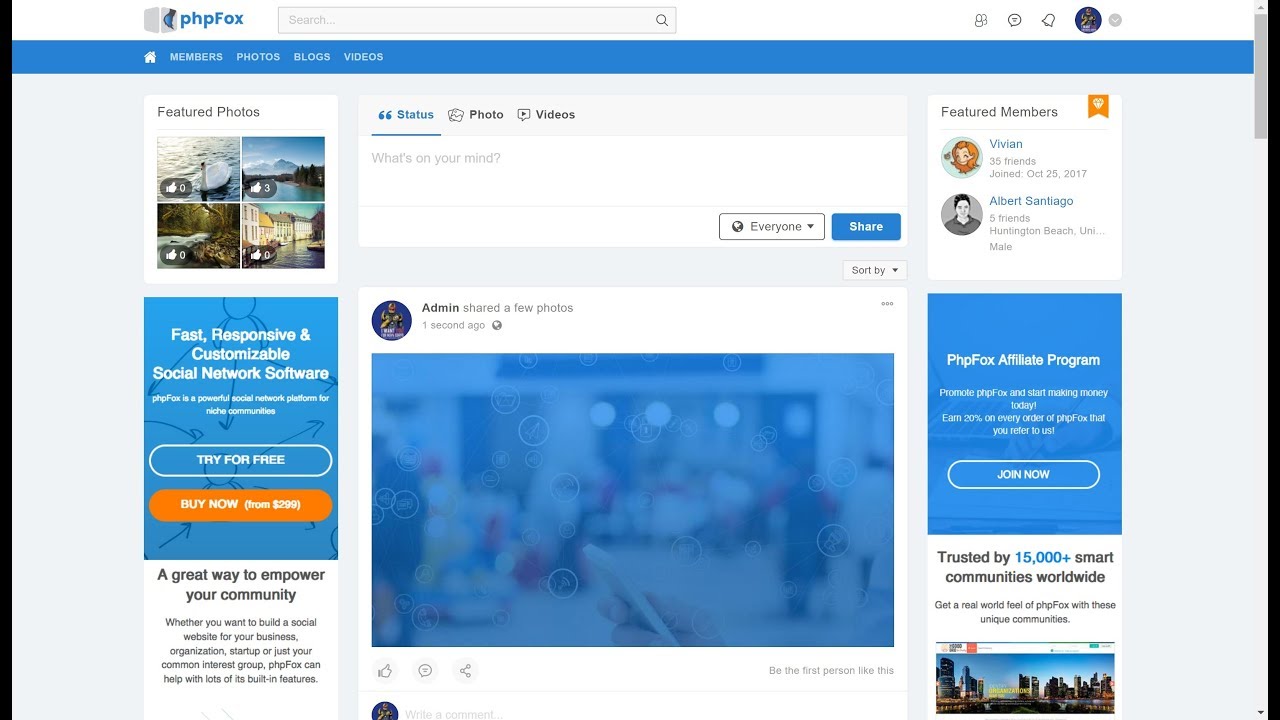Click BUY NOW from $299 button
1280x720 pixels.
pos(241,505)
